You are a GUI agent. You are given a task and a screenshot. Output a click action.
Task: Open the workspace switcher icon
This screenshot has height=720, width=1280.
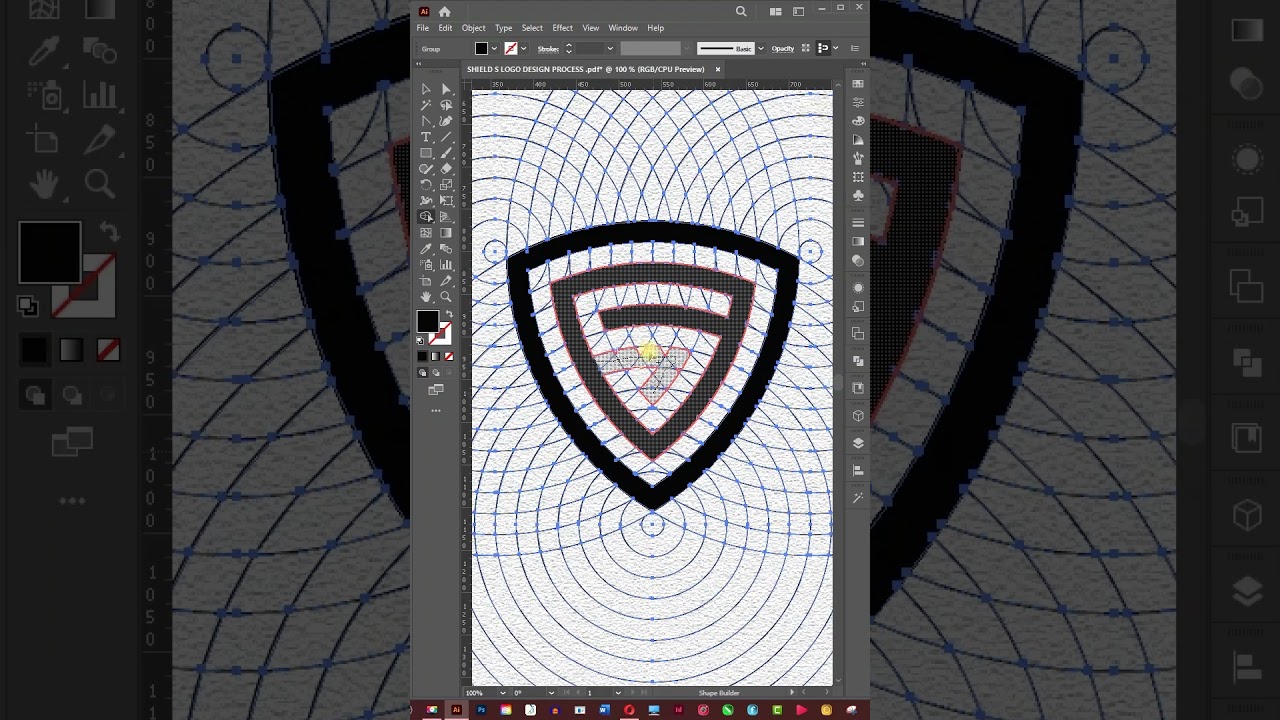coord(798,11)
